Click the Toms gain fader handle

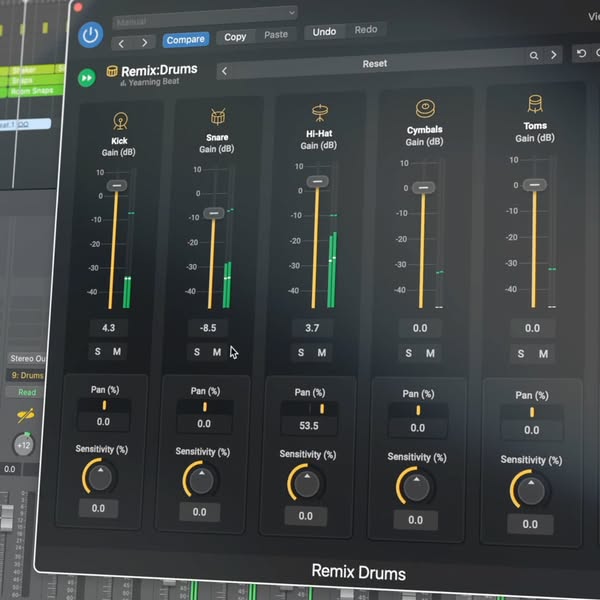(x=535, y=185)
